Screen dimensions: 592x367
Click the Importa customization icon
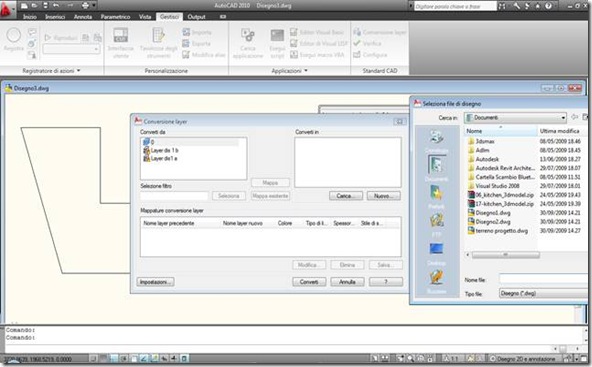click(186, 32)
